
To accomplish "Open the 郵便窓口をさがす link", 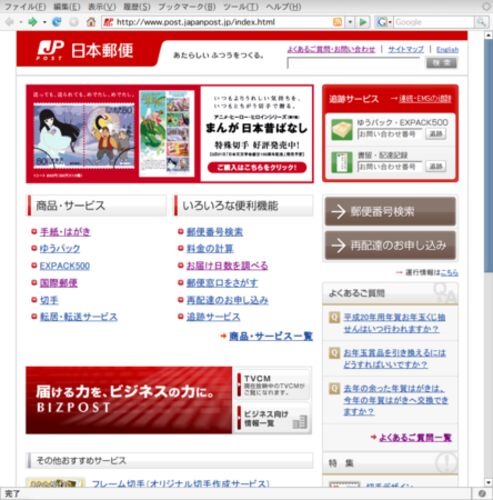I will click(x=222, y=283).
